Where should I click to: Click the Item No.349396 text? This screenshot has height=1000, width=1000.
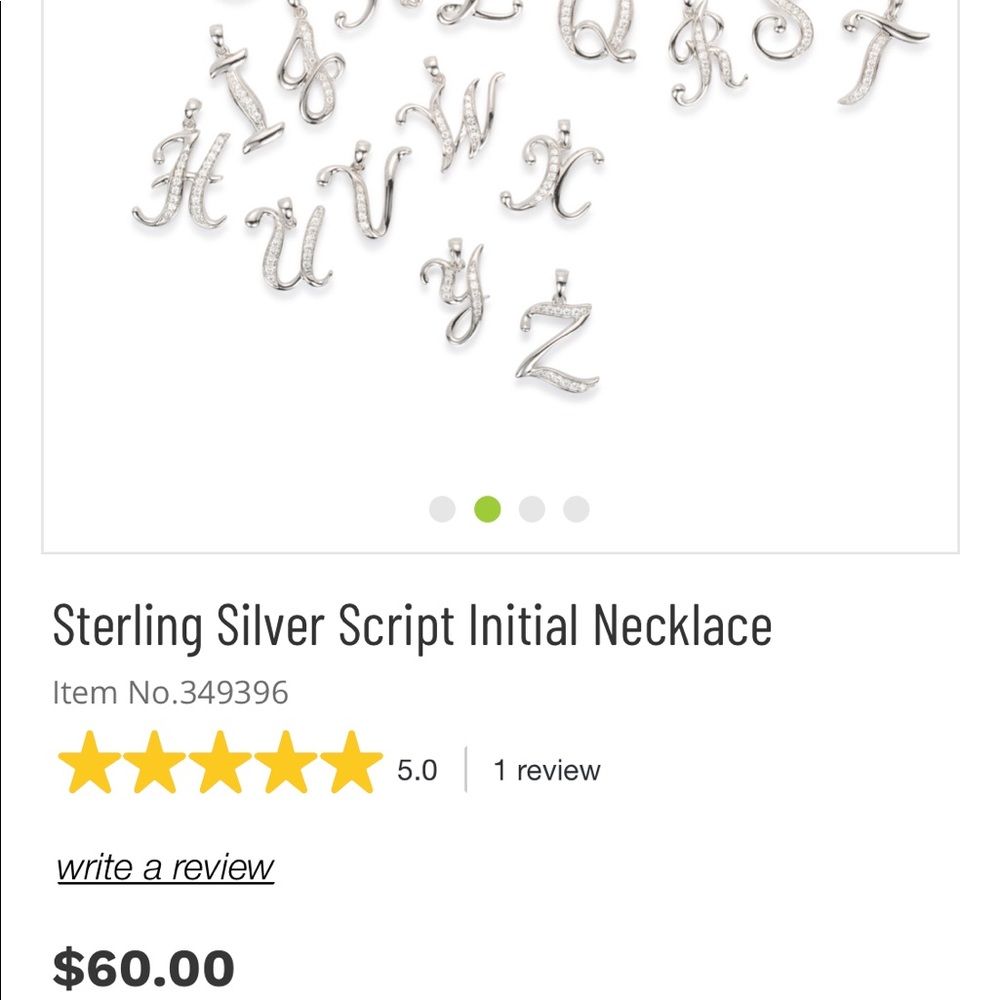coord(168,691)
